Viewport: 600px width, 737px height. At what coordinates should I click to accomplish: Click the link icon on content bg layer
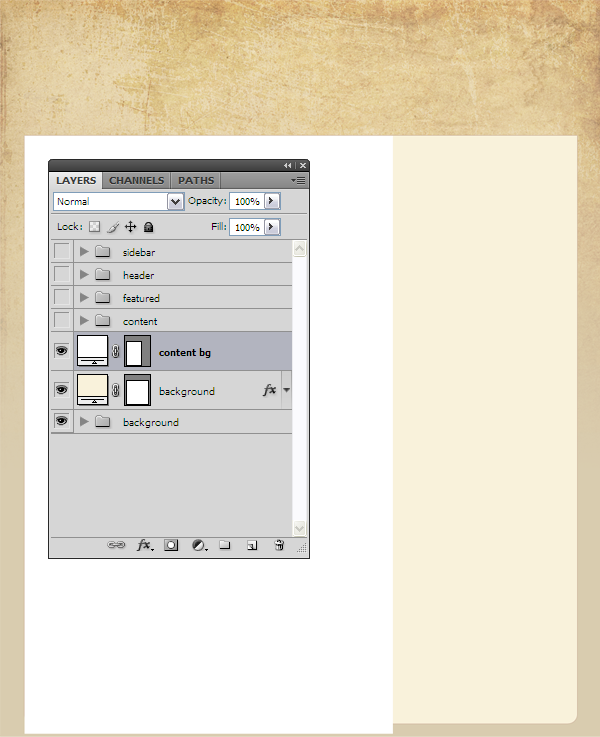tap(116, 351)
